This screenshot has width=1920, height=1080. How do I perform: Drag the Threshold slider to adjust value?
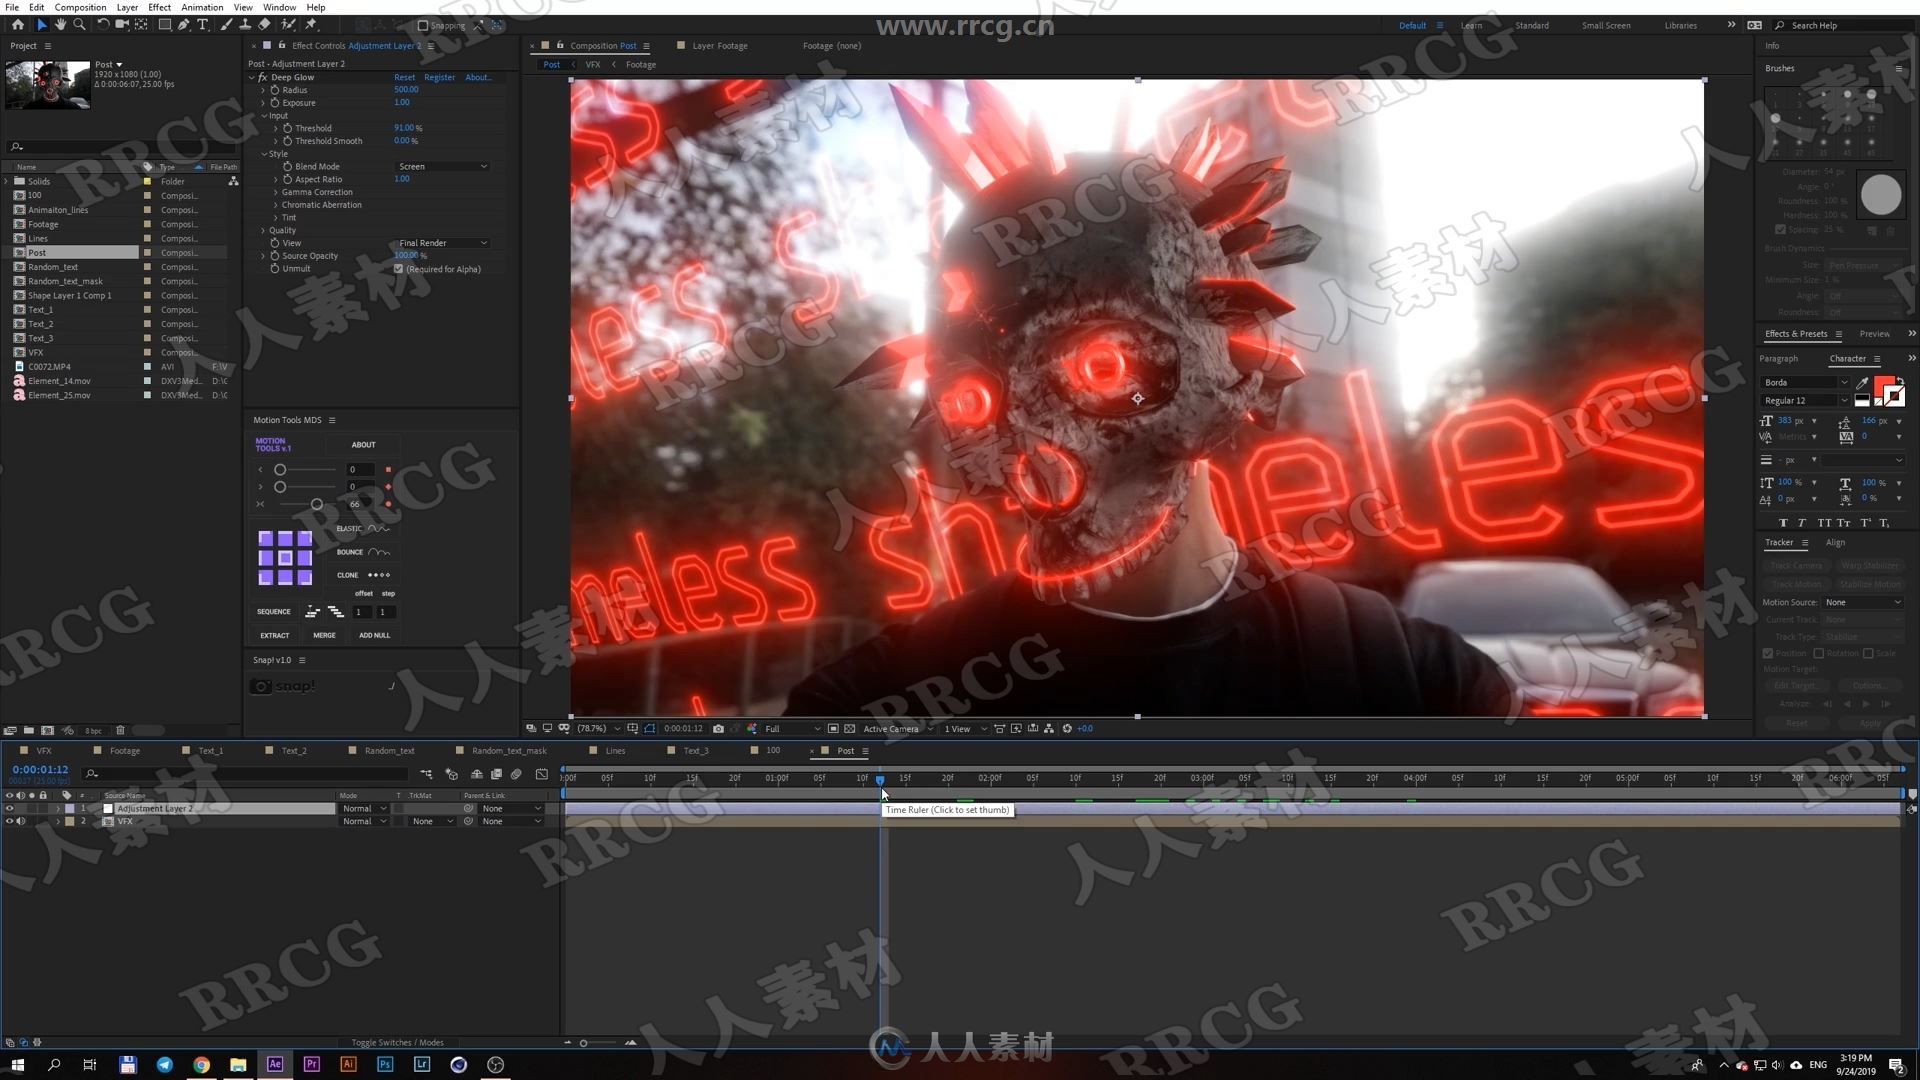tap(406, 128)
